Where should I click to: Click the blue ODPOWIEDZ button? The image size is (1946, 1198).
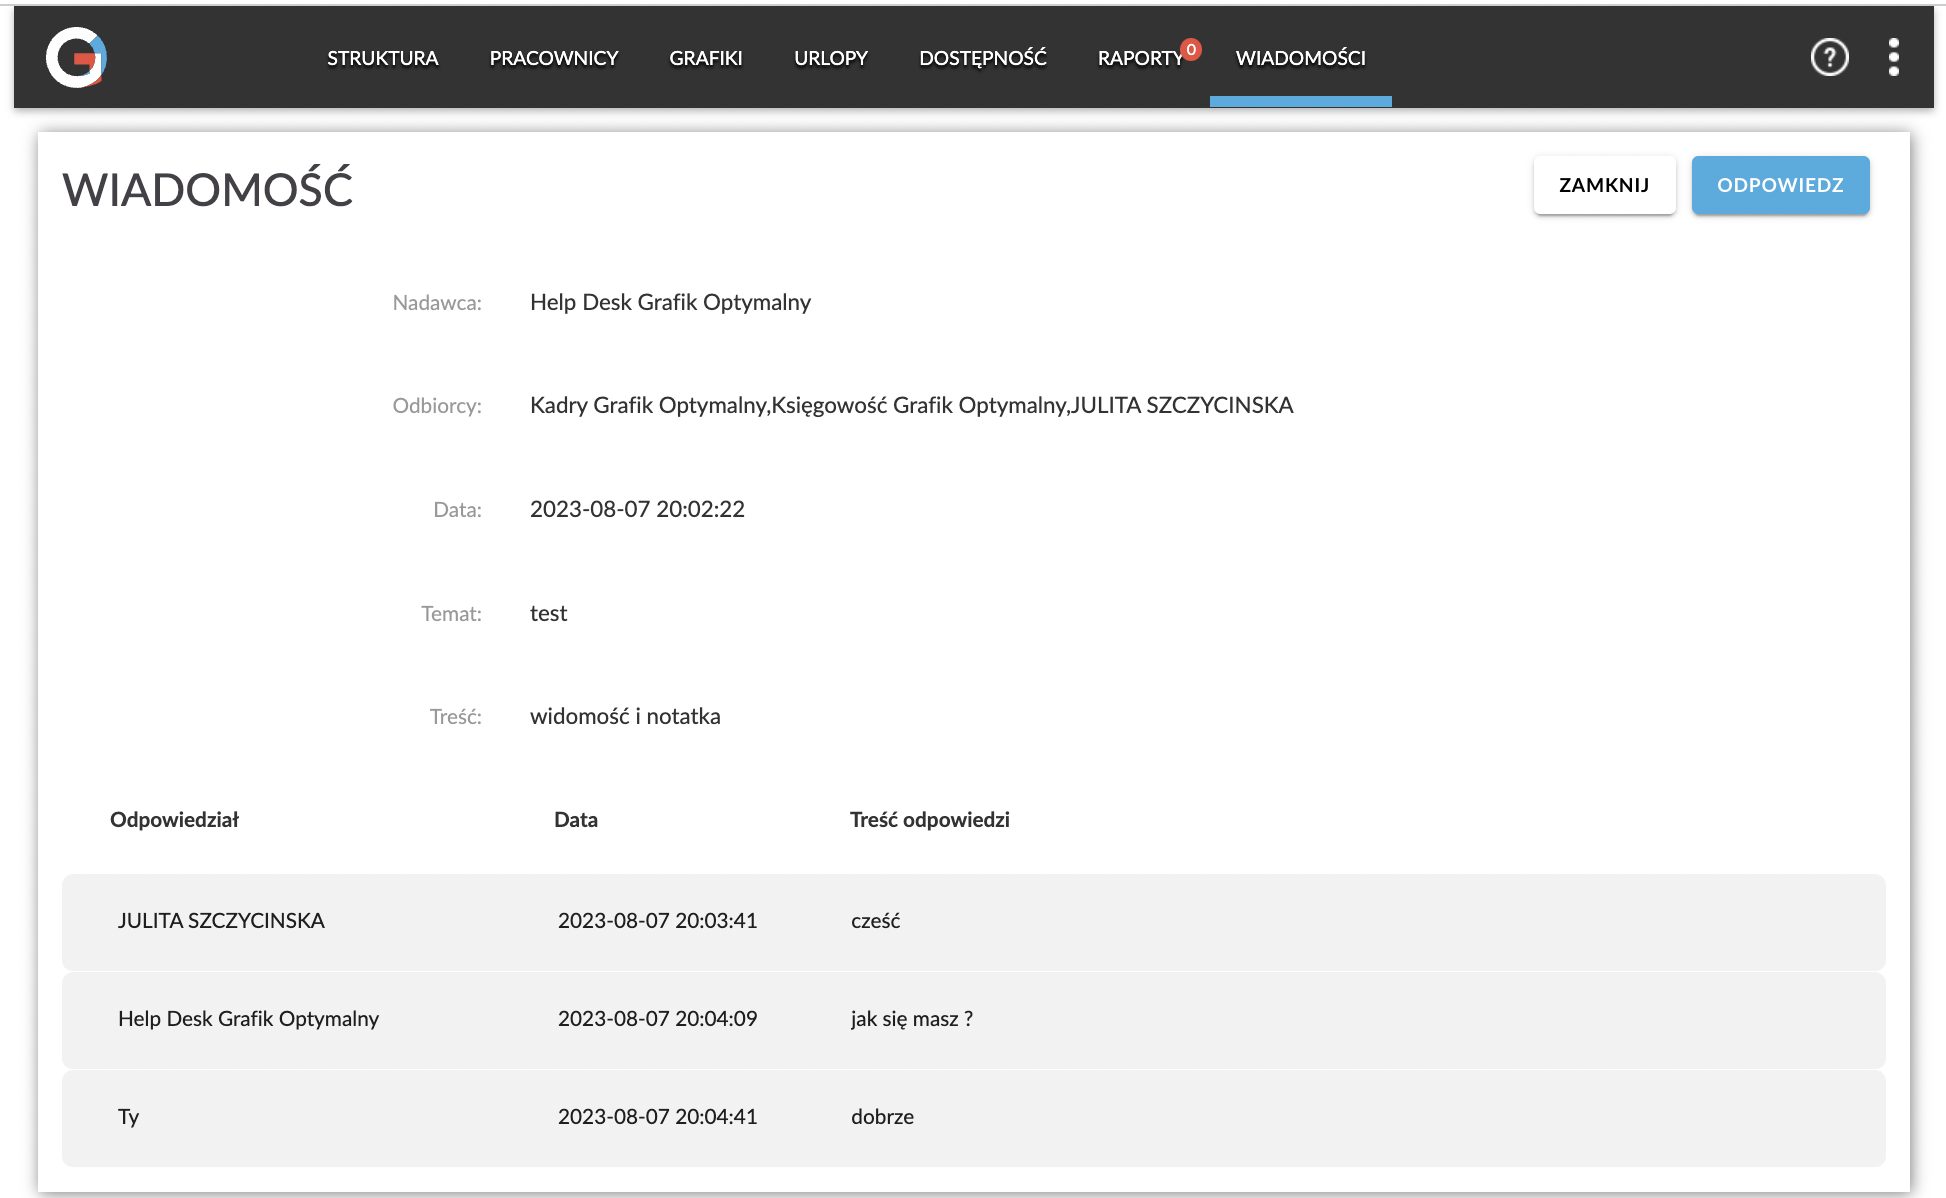(1779, 185)
